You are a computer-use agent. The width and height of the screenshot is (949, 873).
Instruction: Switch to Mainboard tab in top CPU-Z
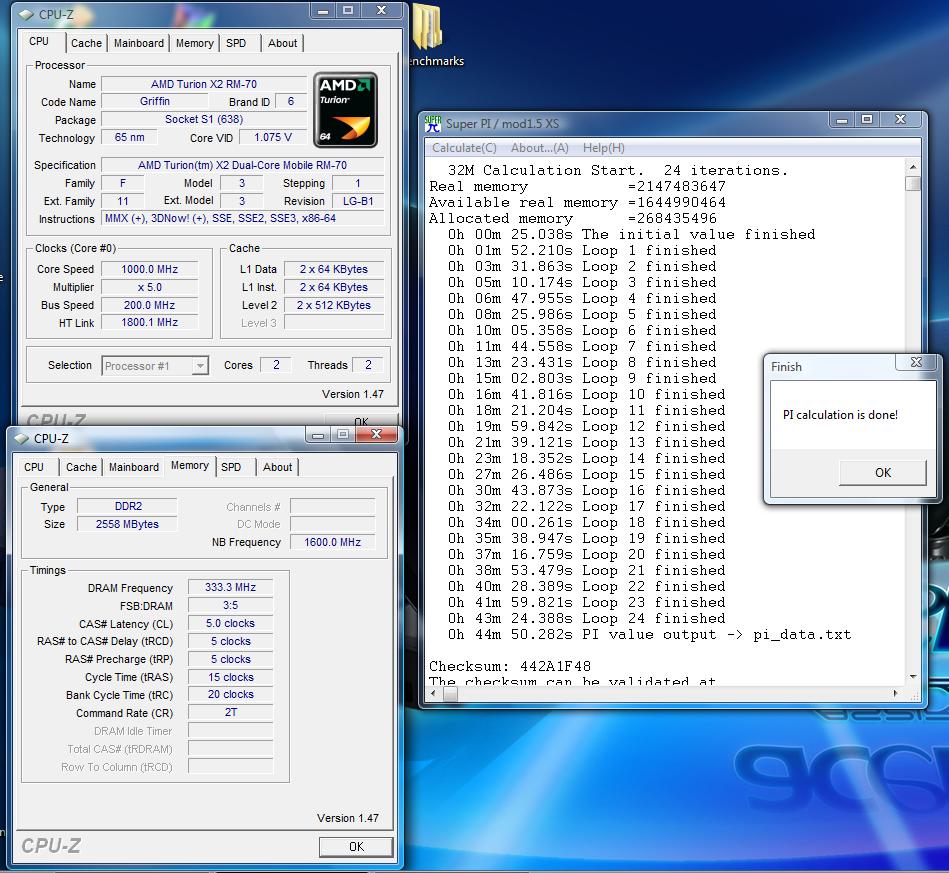pos(139,43)
